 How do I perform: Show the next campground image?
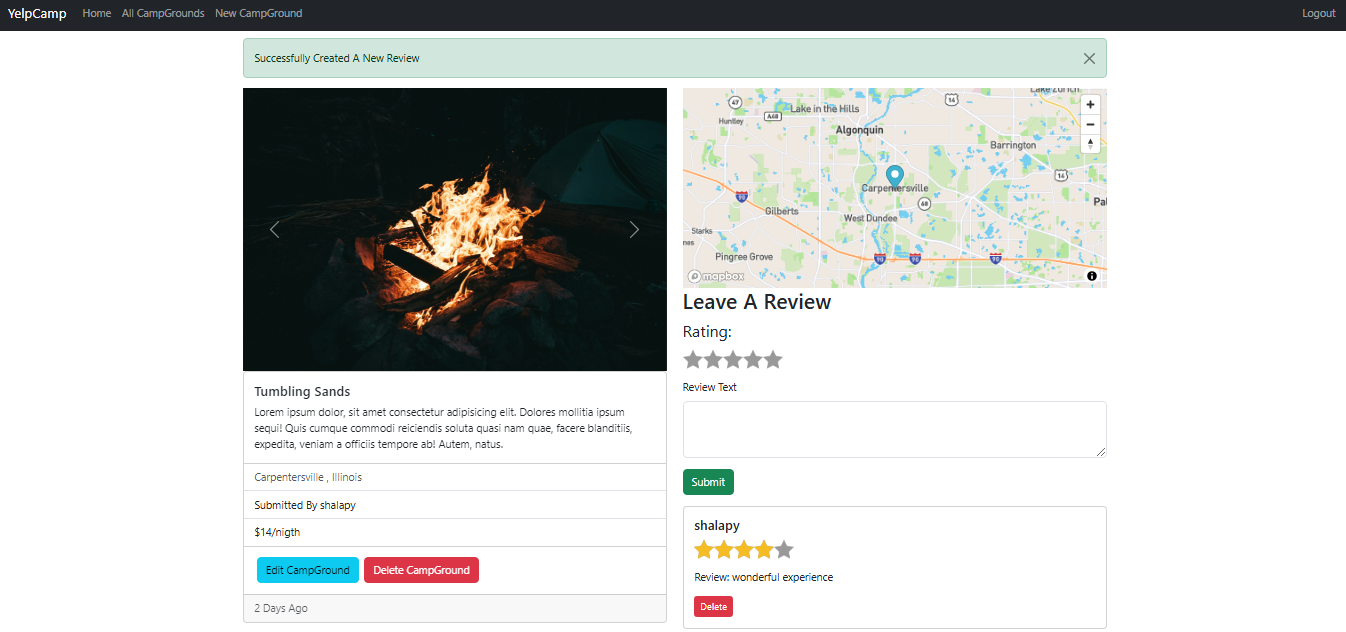tap(634, 229)
